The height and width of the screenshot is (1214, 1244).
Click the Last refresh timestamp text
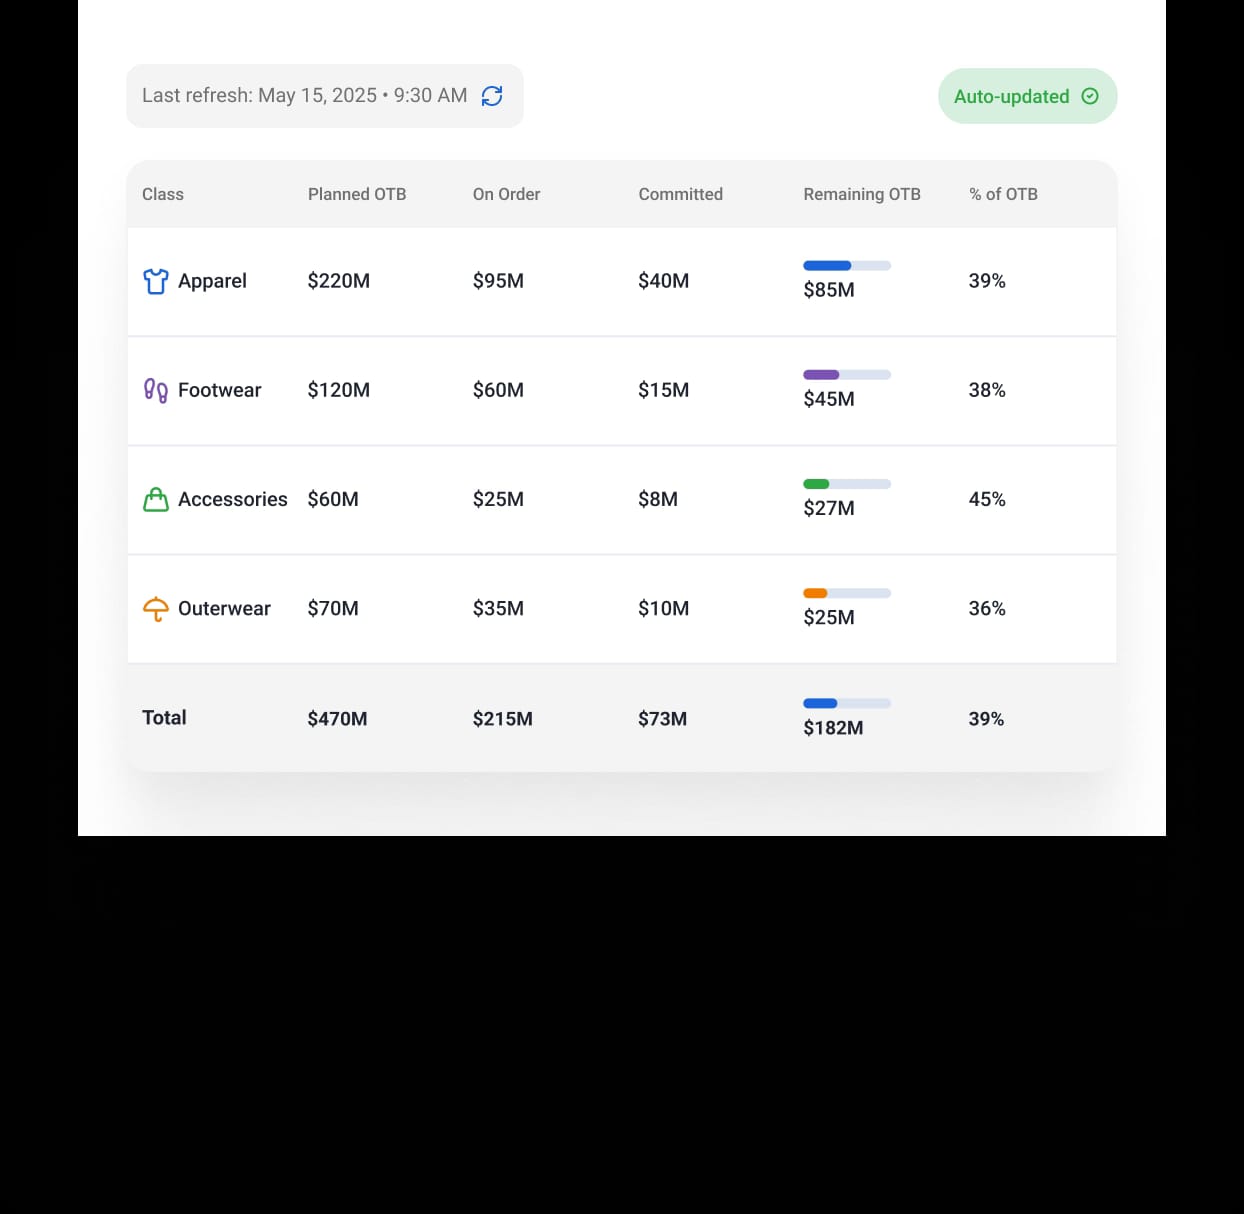(x=305, y=96)
